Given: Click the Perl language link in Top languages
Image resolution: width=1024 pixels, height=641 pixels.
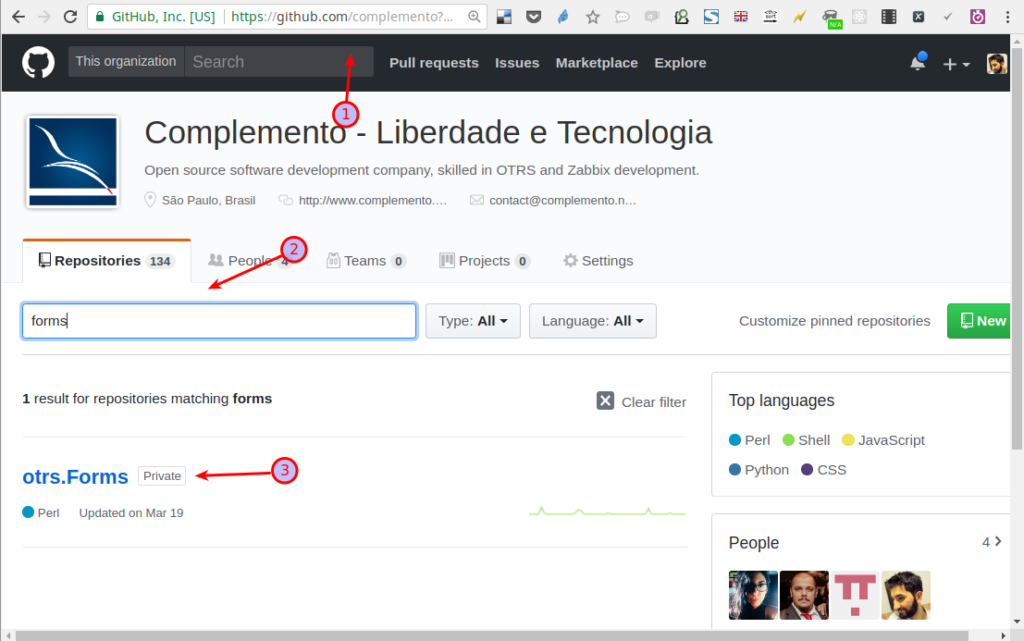Looking at the screenshot, I should coord(750,440).
